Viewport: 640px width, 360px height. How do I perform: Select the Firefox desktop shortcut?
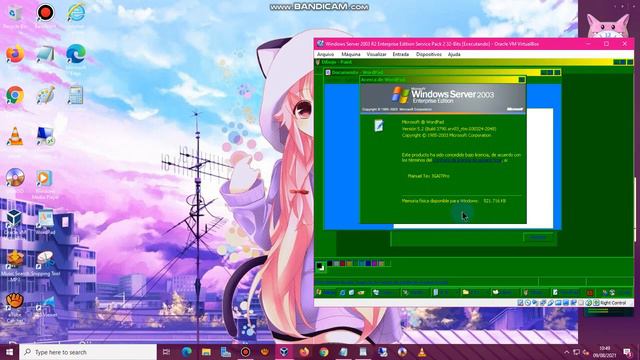(x=15, y=54)
